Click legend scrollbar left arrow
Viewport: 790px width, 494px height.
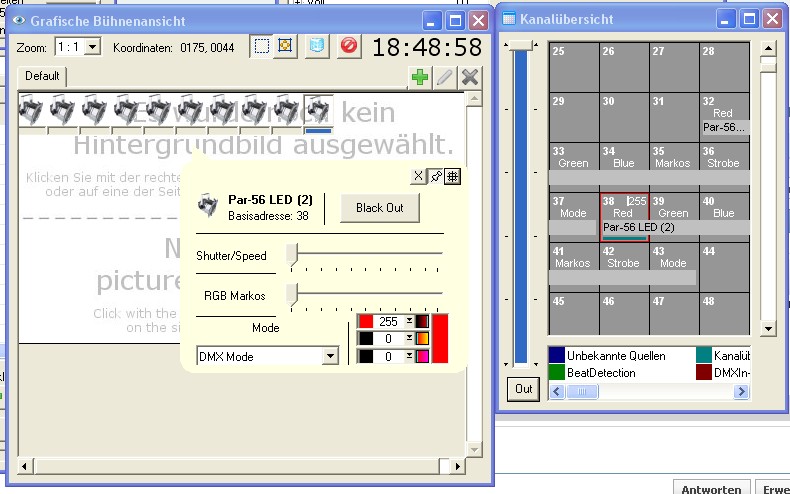(x=557, y=392)
